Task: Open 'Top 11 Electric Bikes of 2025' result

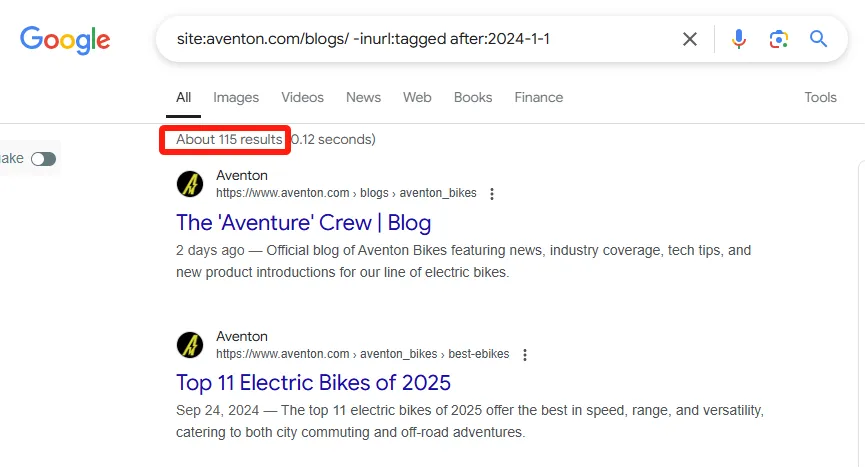Action: pyautogui.click(x=313, y=383)
